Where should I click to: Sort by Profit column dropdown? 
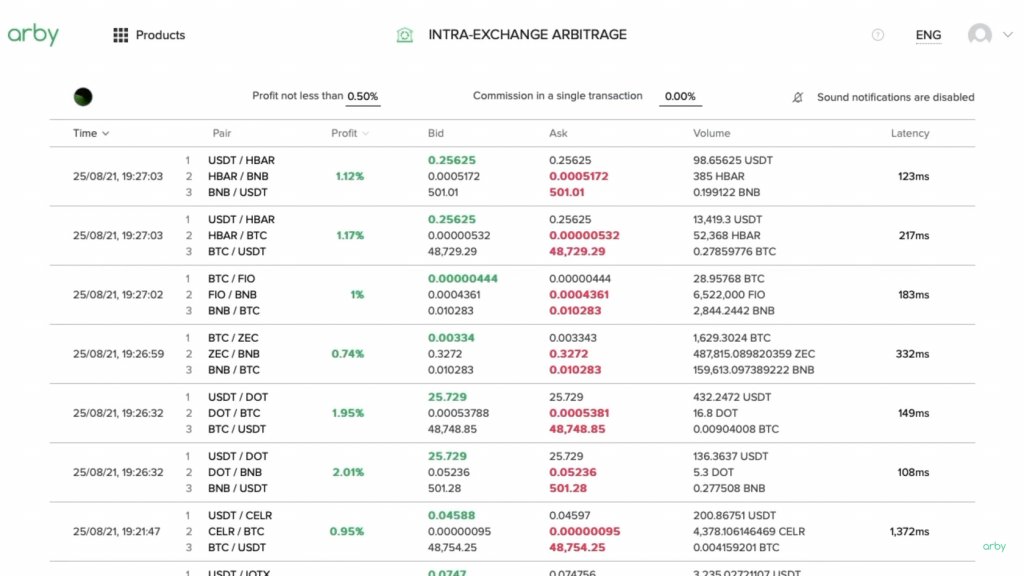coord(350,133)
